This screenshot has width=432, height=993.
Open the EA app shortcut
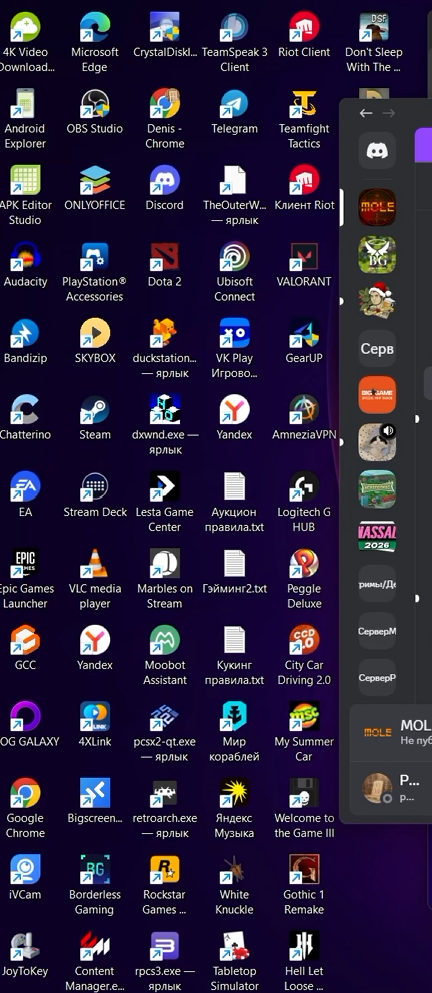coord(25,488)
